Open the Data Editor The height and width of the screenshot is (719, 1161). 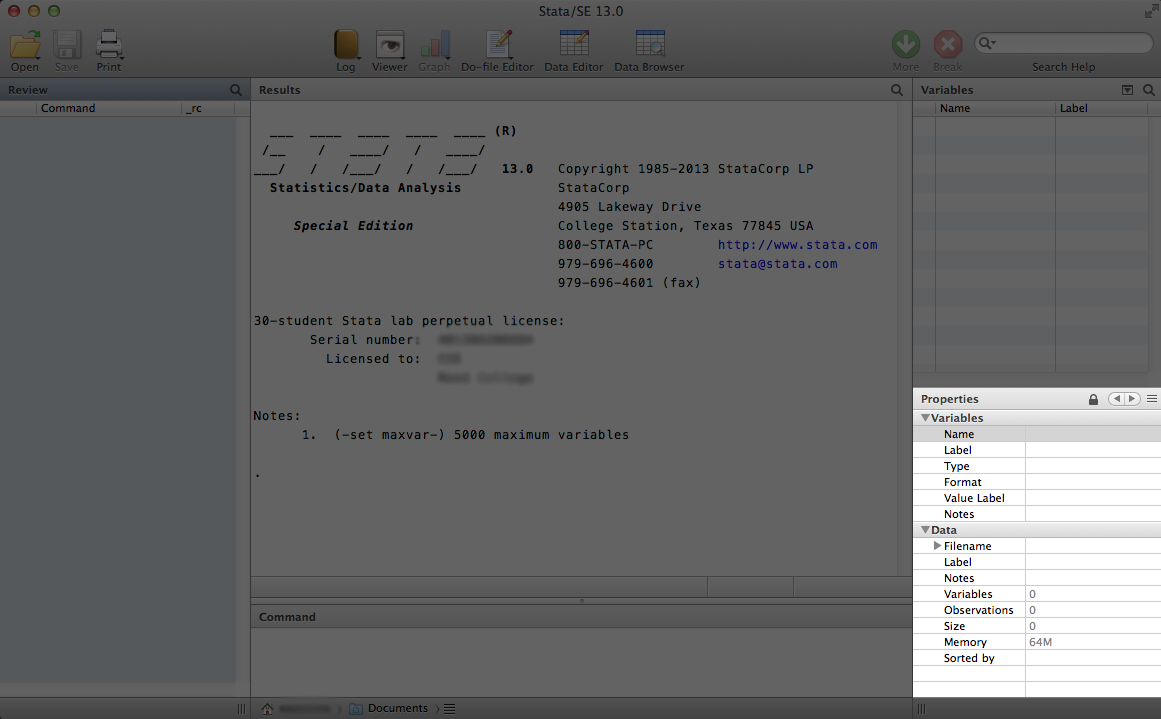(x=573, y=45)
